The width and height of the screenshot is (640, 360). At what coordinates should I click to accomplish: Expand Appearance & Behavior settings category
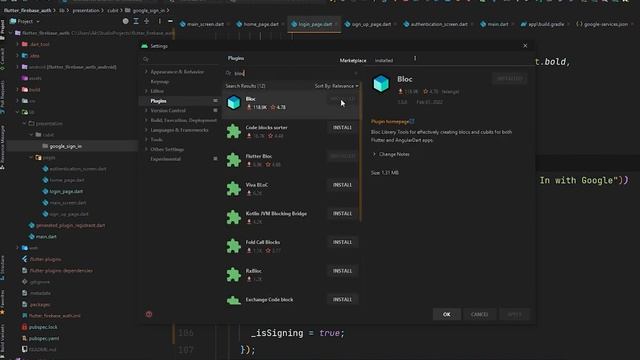147,72
